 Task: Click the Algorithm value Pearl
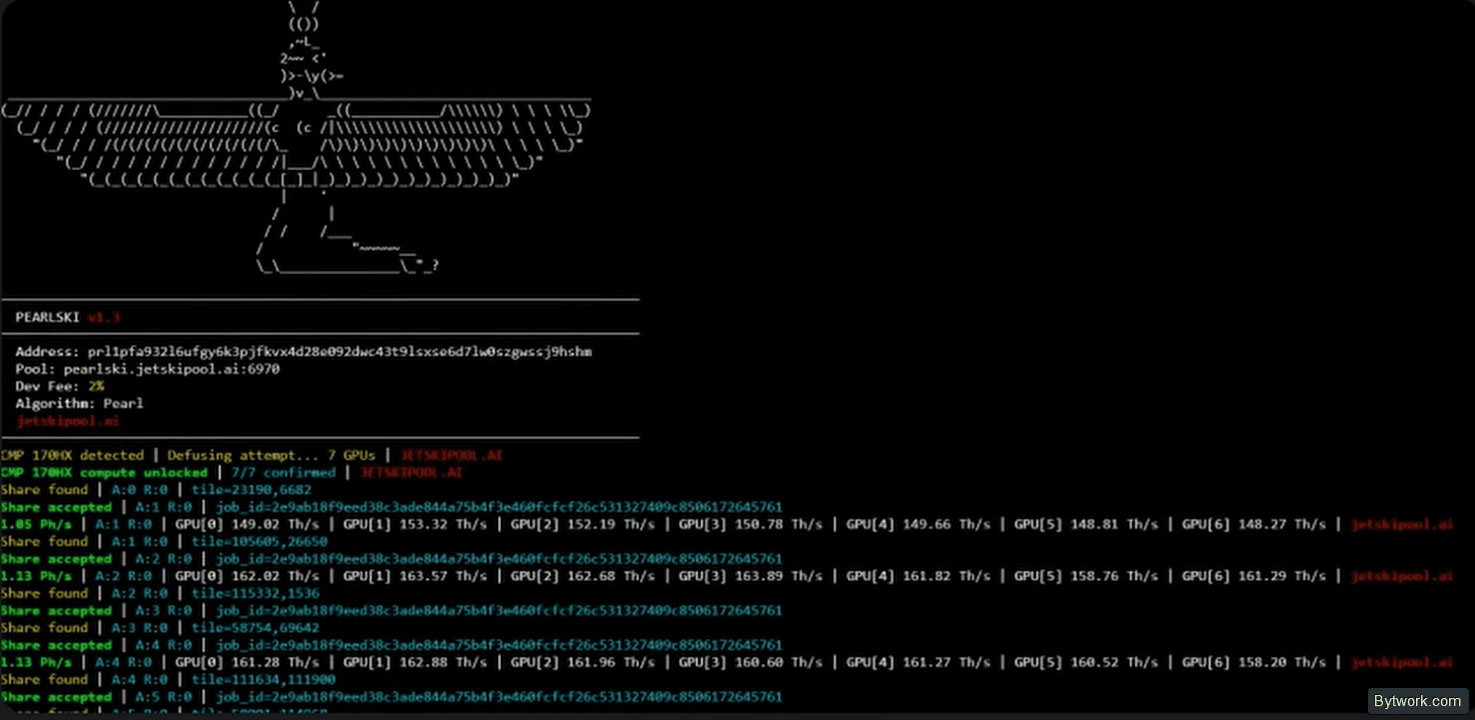(123, 403)
